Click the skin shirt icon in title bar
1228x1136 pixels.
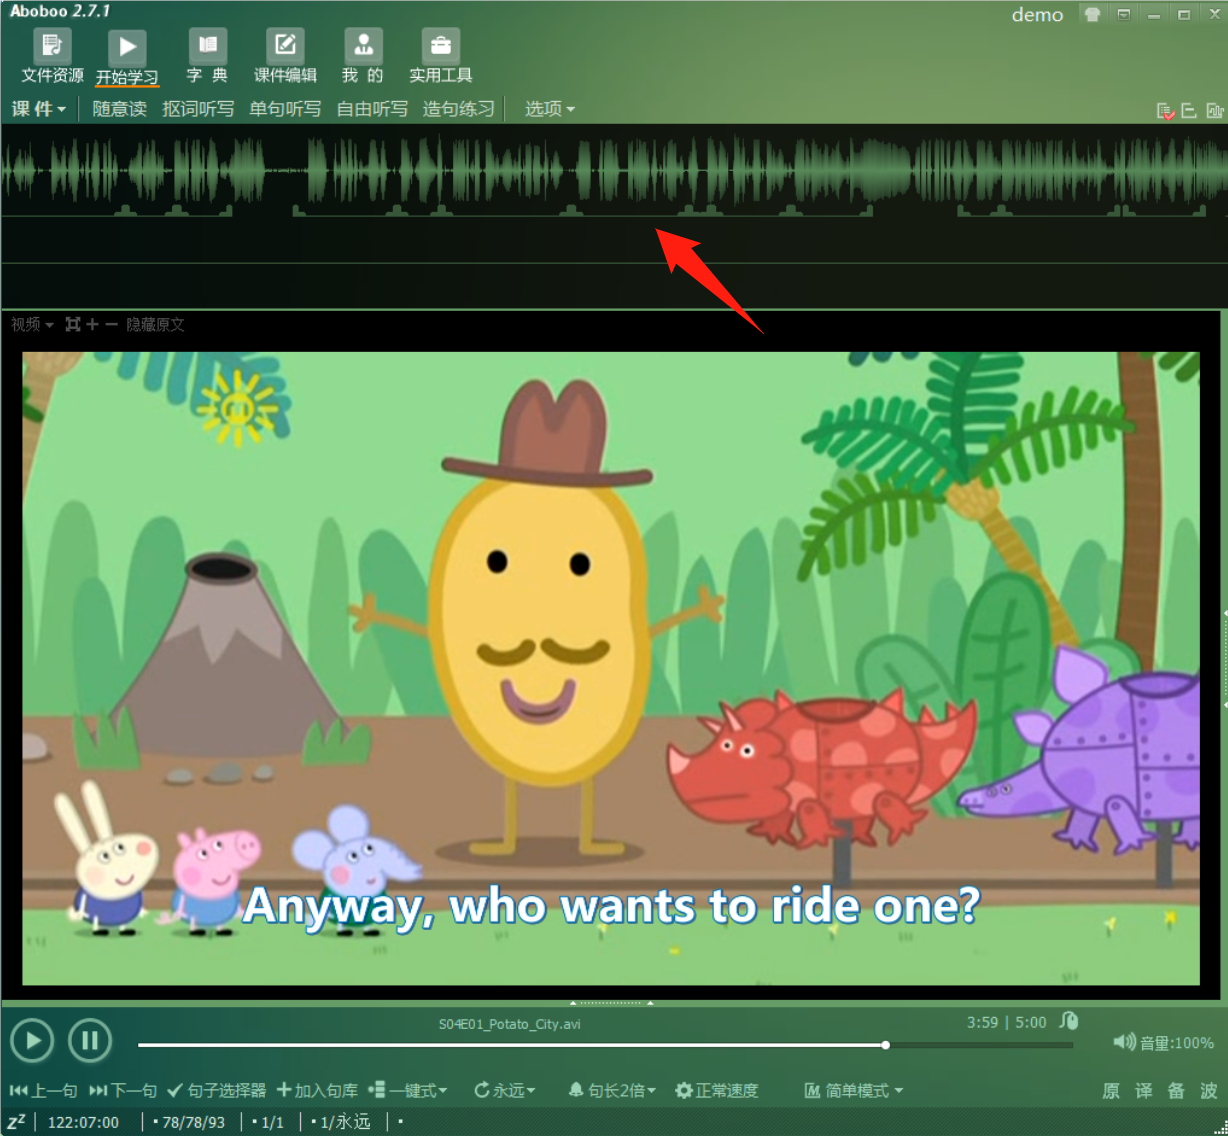pos(1092,14)
